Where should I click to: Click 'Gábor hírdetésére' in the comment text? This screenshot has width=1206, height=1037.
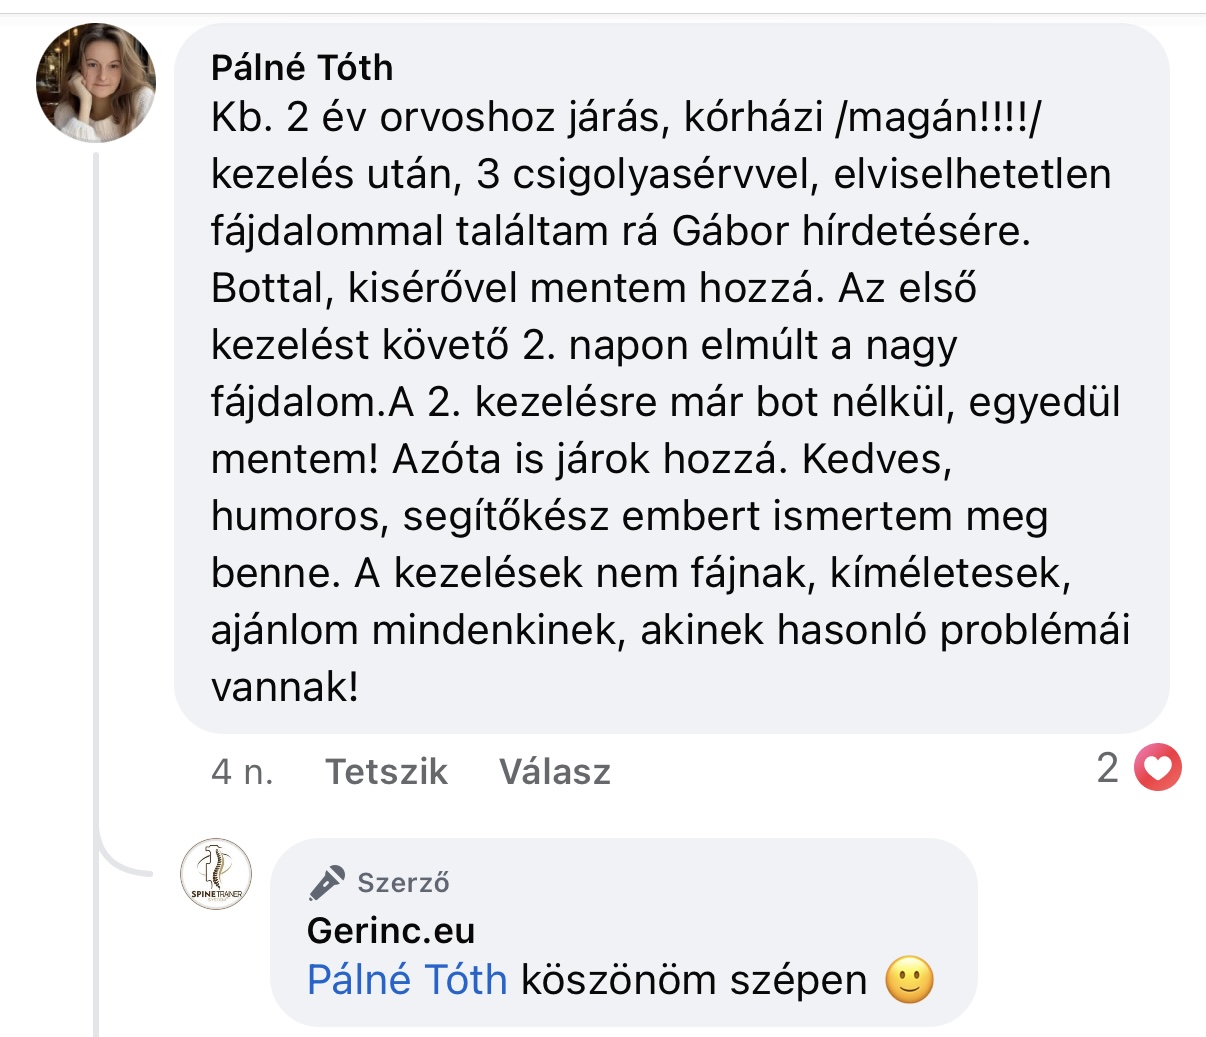[x=850, y=232]
